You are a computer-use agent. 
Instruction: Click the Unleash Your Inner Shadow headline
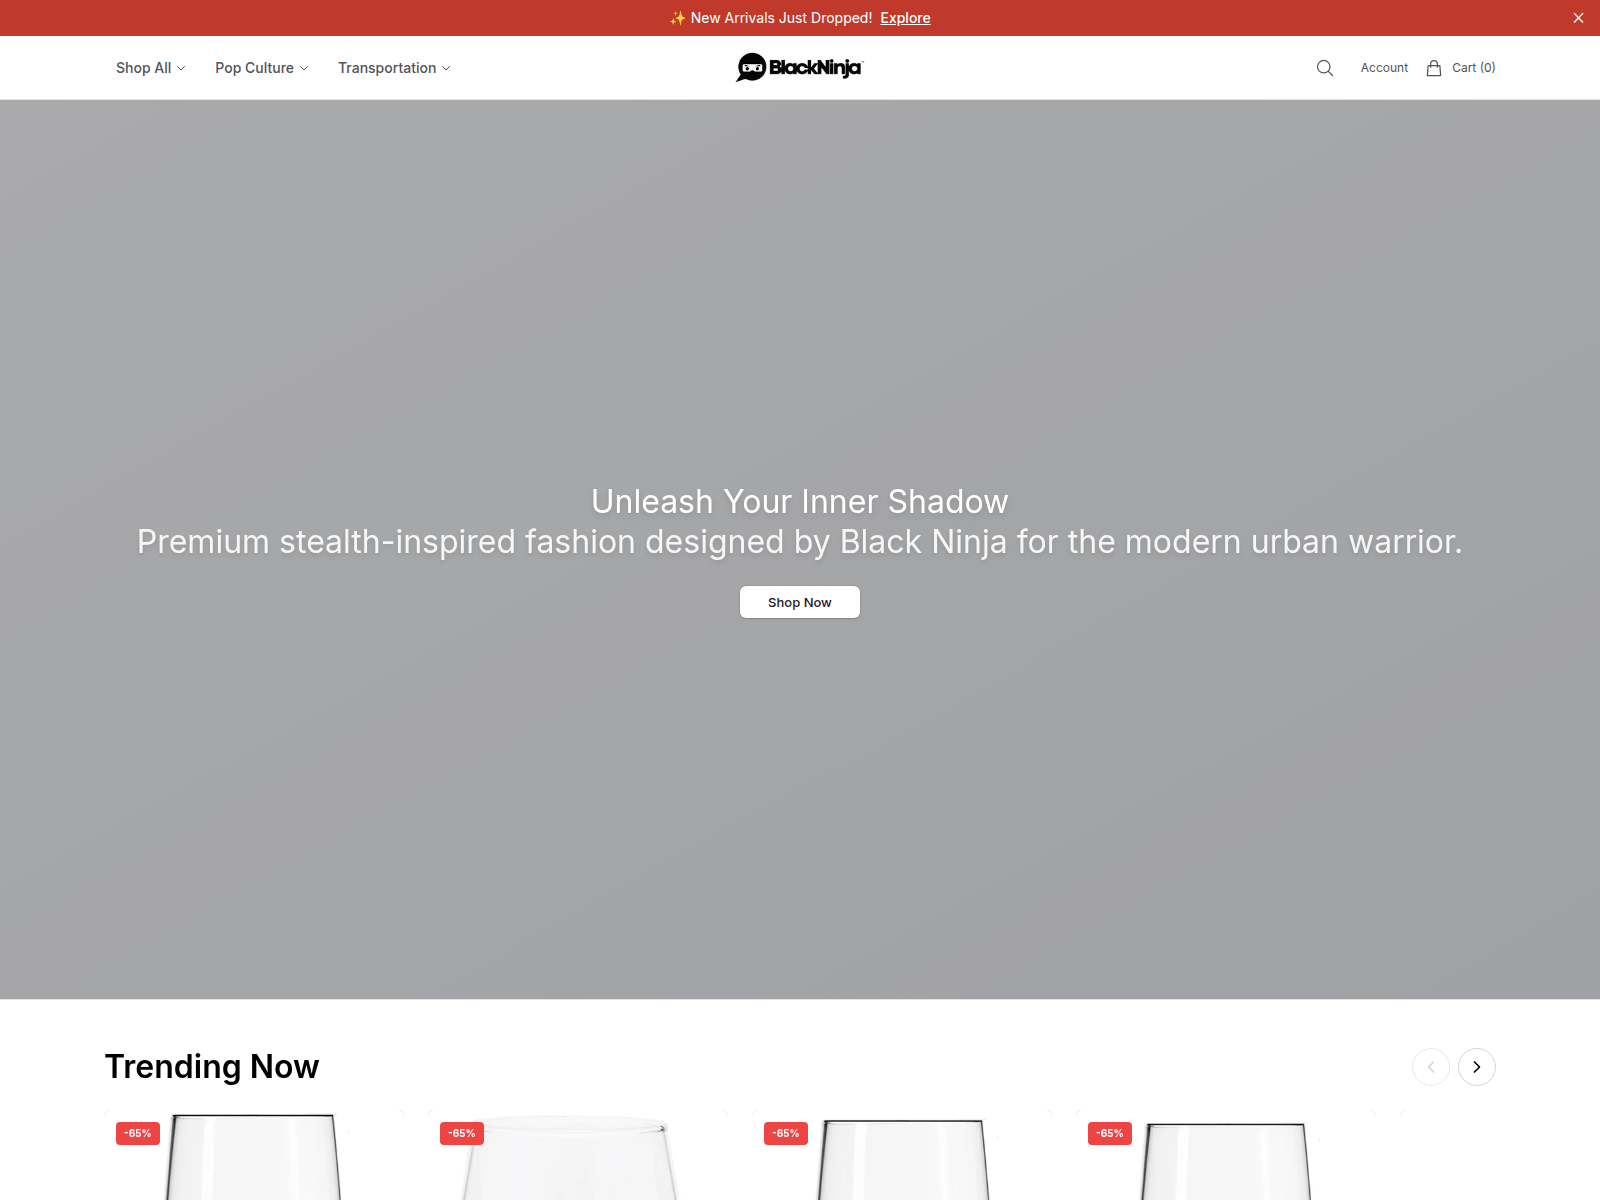click(x=800, y=501)
